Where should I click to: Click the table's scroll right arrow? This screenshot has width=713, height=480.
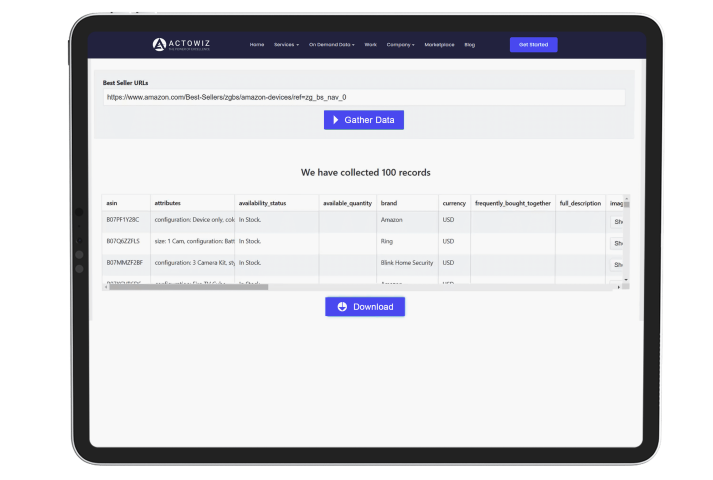[x=618, y=287]
